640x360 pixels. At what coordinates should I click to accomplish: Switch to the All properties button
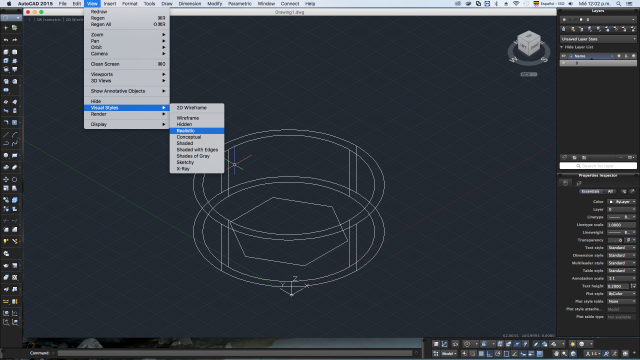pyautogui.click(x=610, y=191)
